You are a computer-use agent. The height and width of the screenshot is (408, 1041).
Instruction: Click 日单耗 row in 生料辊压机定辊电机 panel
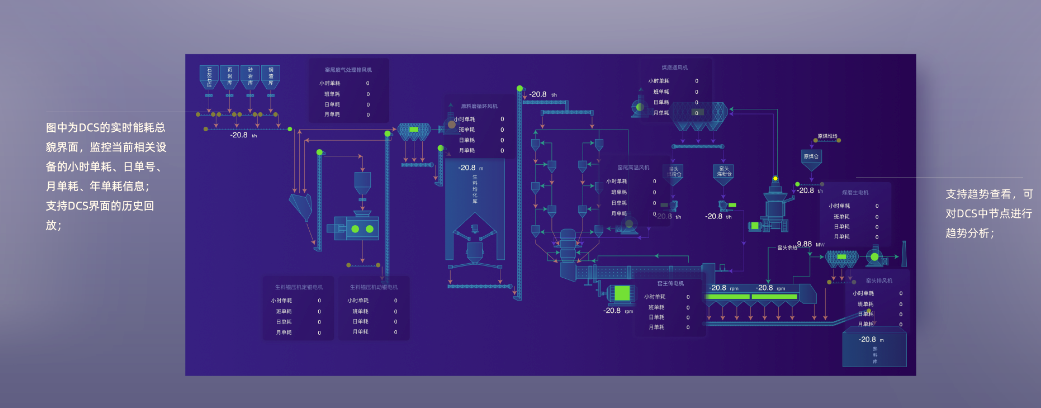[297, 322]
